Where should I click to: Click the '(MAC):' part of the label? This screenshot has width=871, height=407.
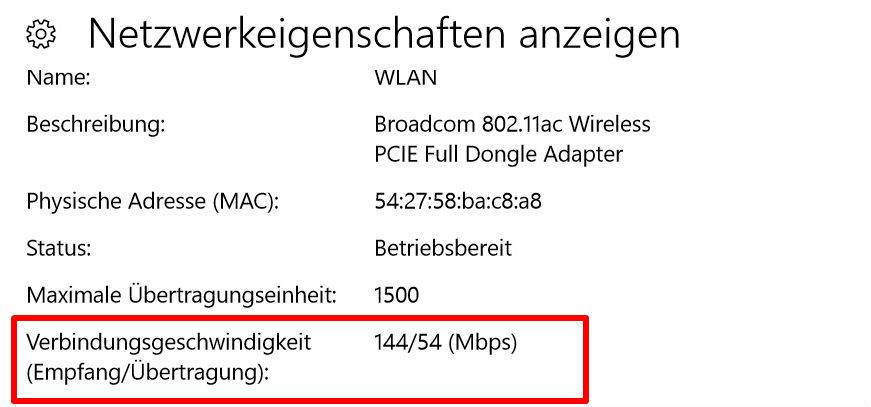coord(246,201)
